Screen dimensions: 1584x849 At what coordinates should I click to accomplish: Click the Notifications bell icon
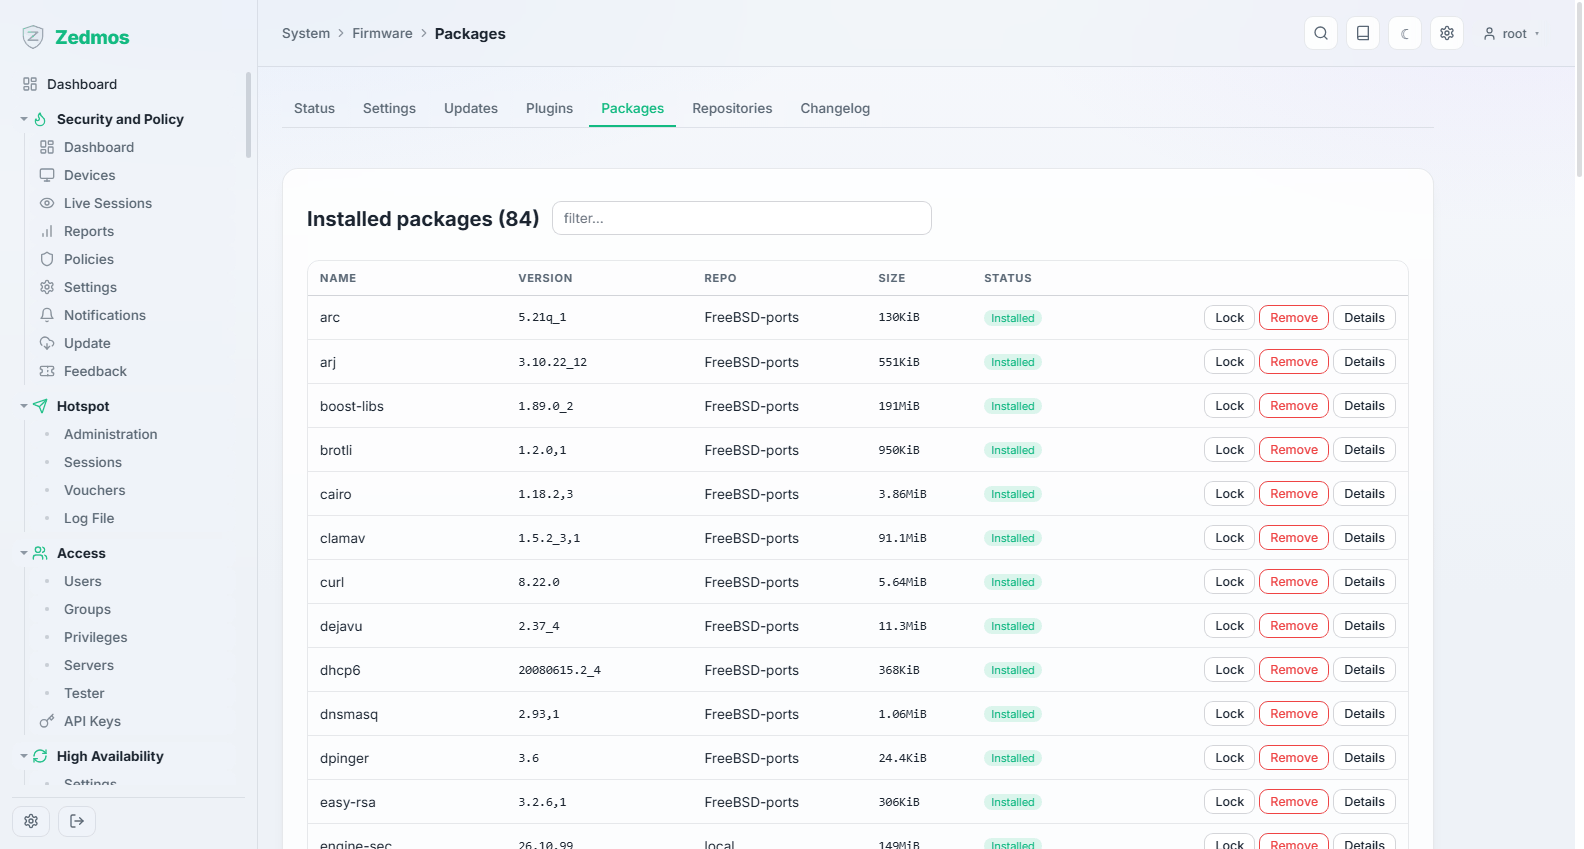tap(47, 315)
